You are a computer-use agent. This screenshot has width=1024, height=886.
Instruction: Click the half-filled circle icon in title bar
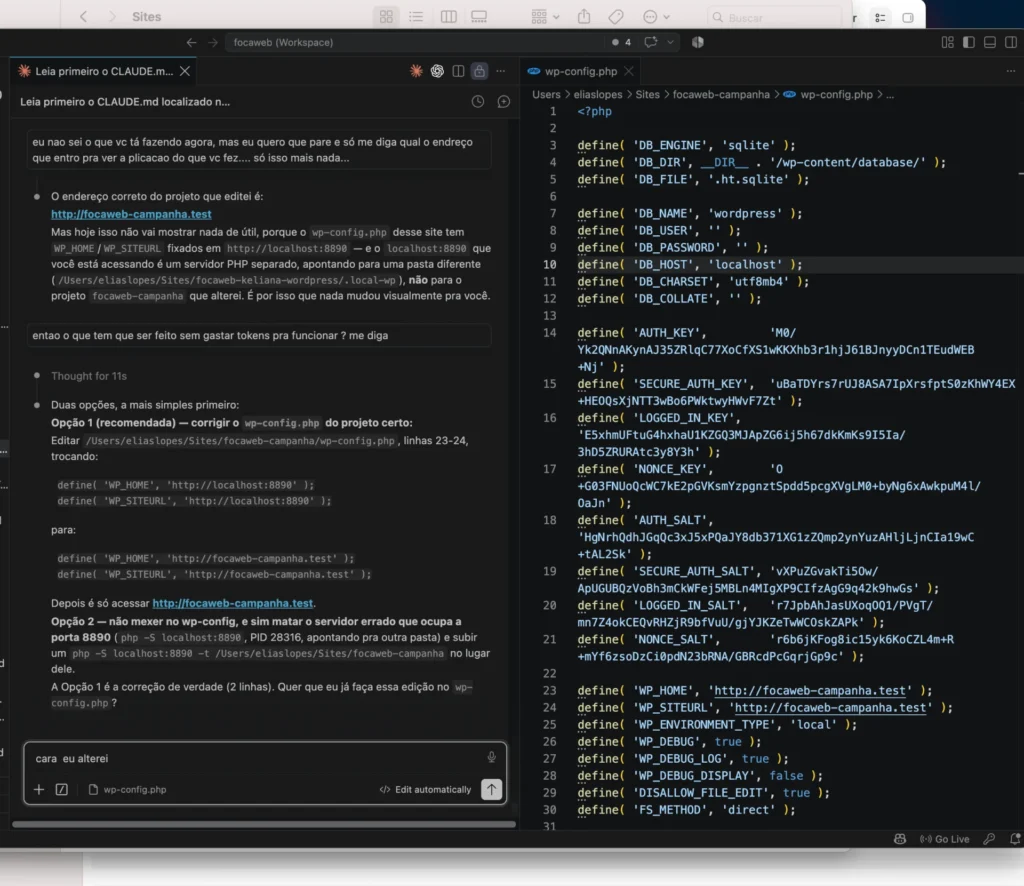click(x=697, y=42)
